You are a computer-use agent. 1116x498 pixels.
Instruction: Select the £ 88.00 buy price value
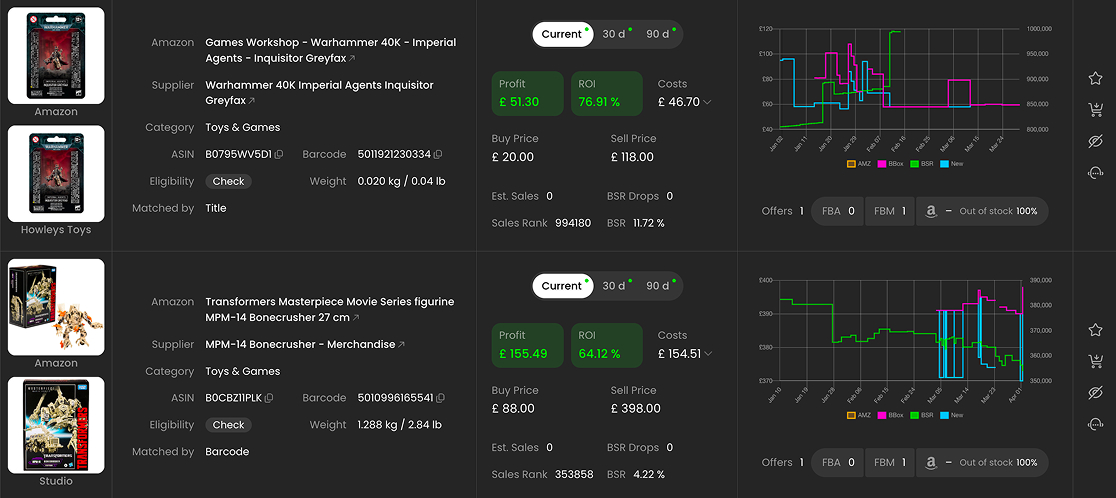tap(513, 409)
